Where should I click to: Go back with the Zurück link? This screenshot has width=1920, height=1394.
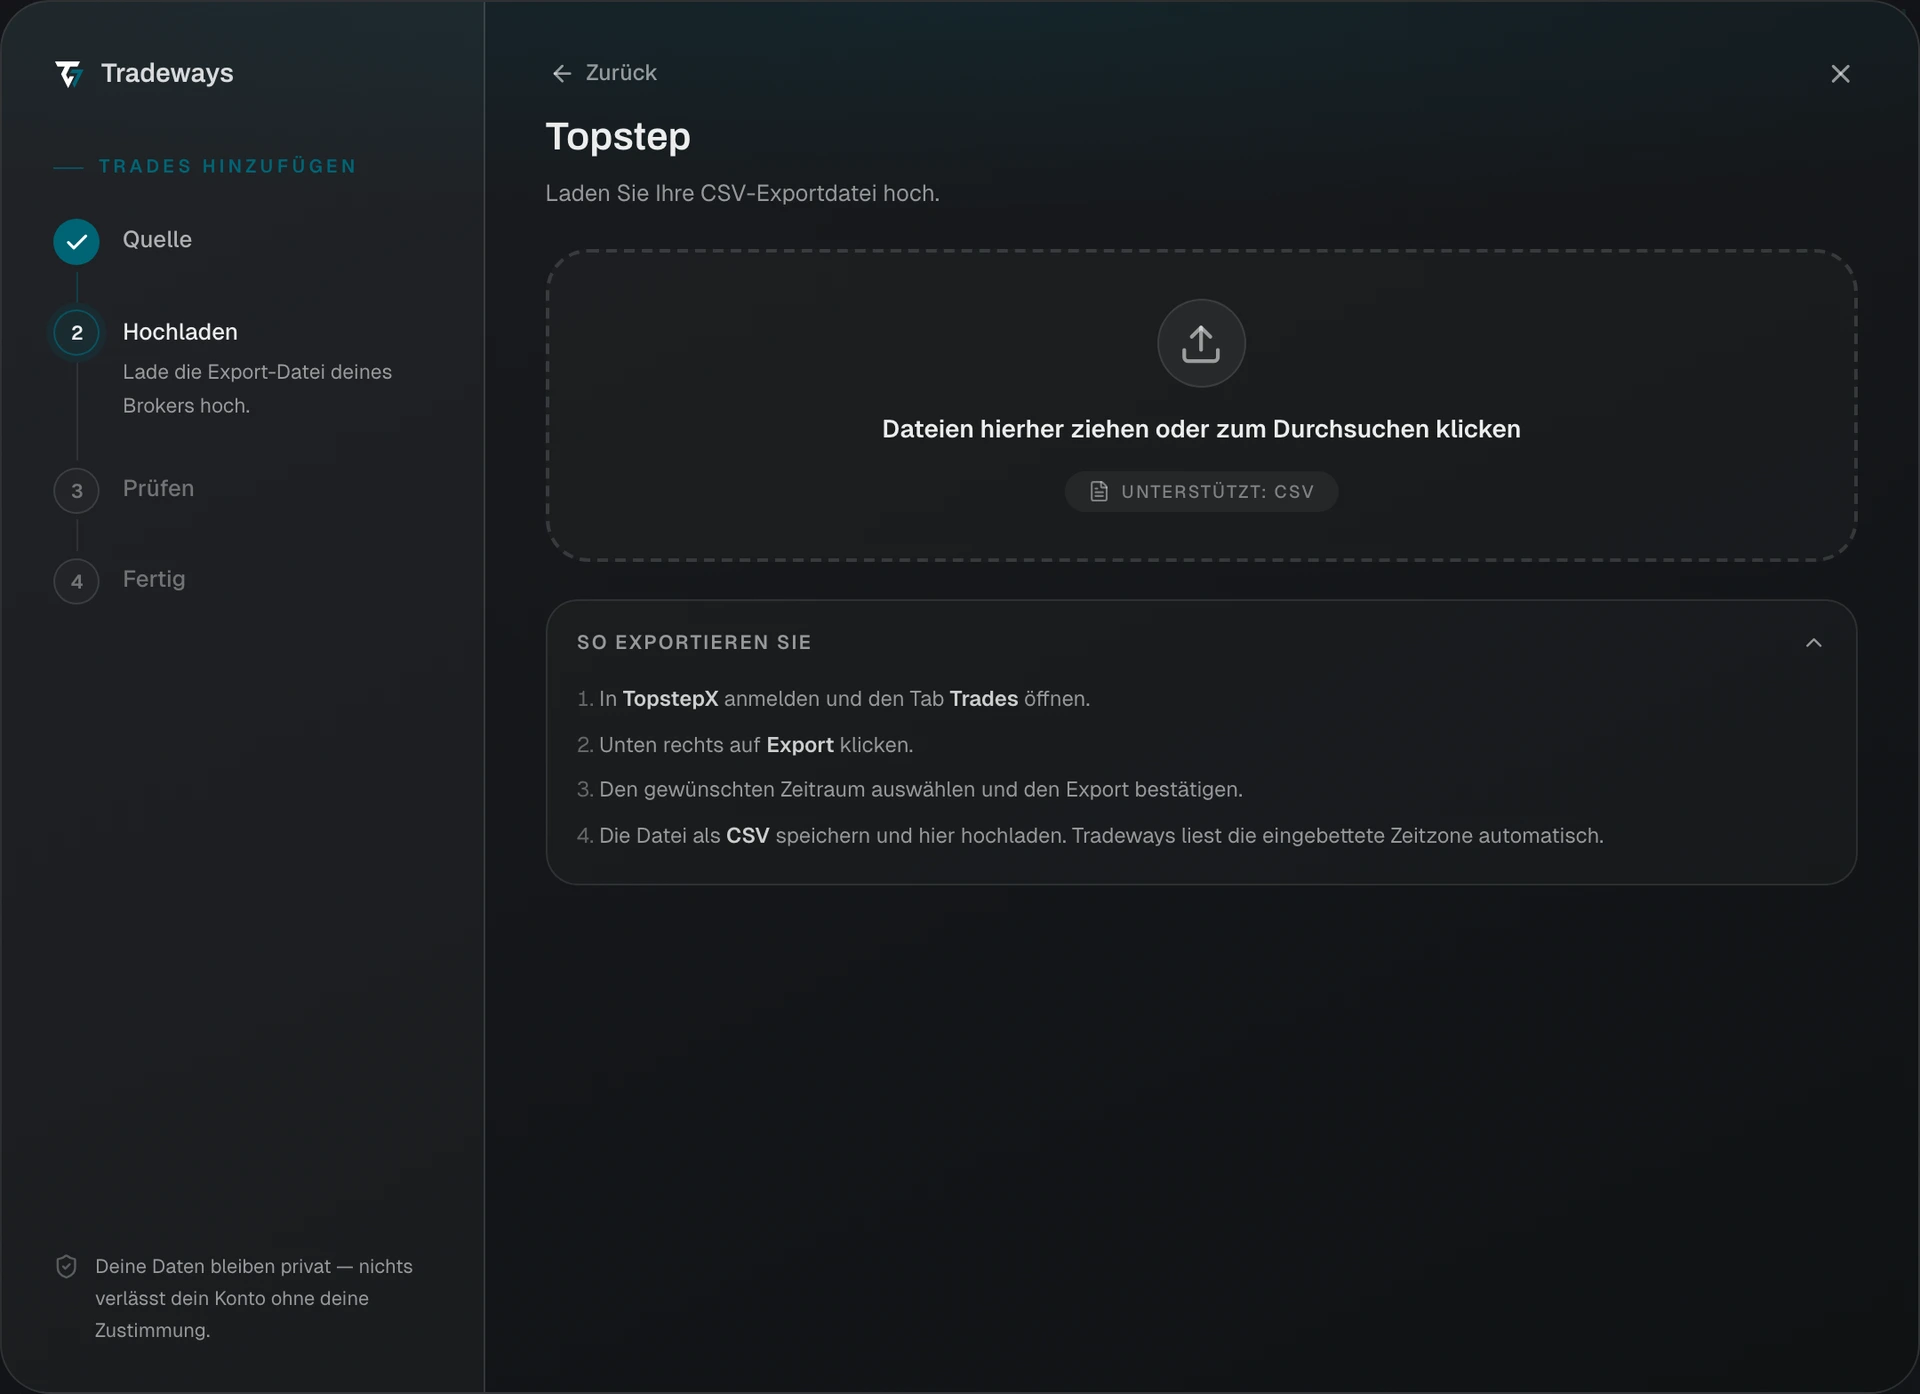[604, 73]
